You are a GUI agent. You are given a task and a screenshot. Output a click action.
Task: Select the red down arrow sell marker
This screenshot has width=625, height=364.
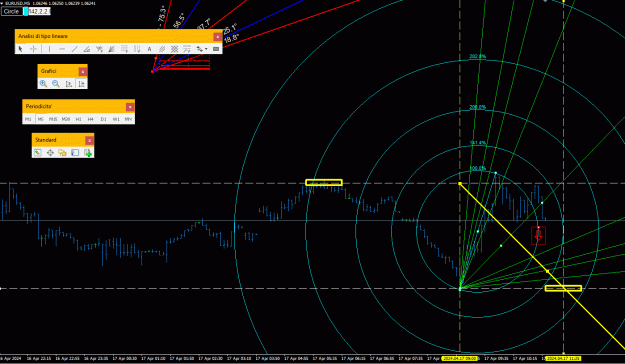(539, 235)
